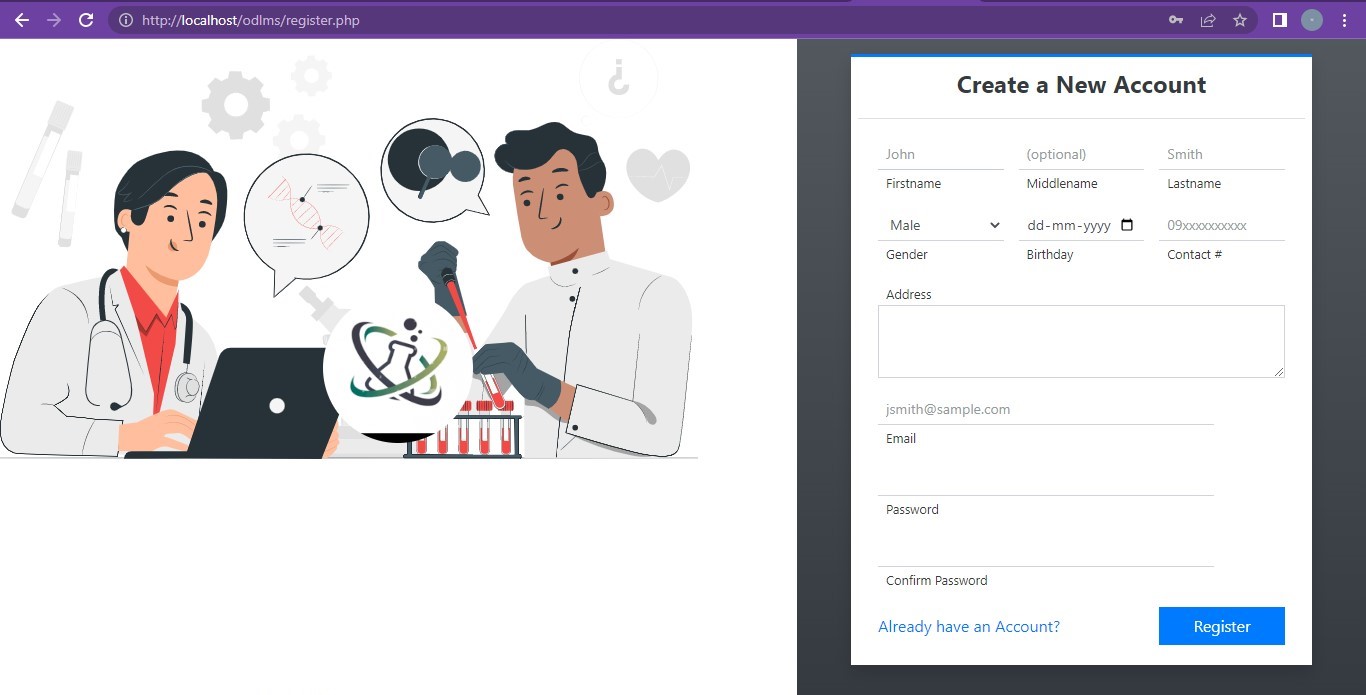Click the Address label
The height and width of the screenshot is (695, 1366).
point(908,295)
